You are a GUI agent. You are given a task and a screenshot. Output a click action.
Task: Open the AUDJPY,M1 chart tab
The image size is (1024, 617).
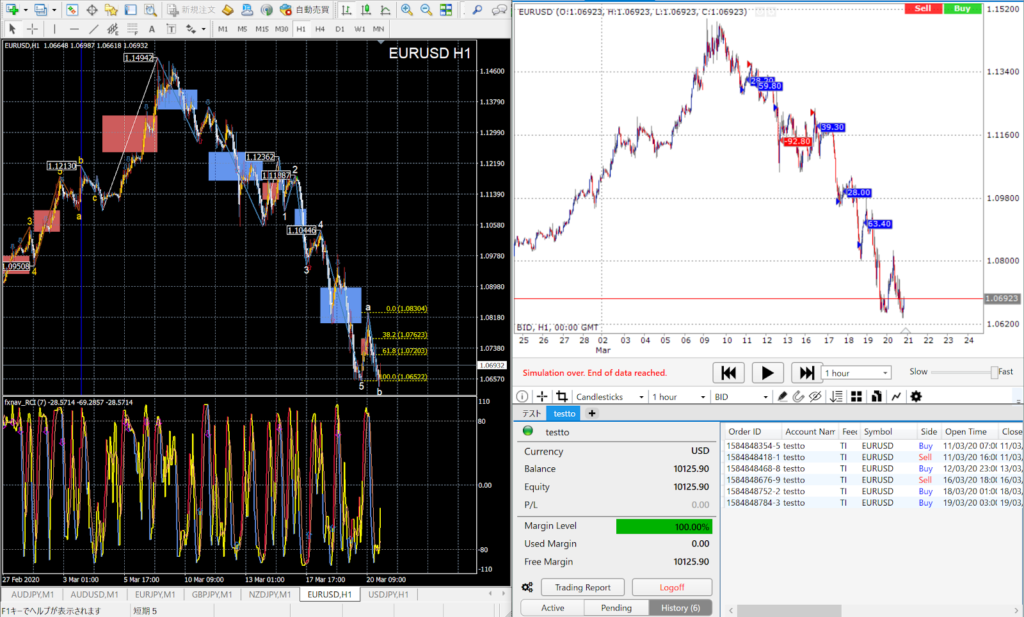[33, 594]
